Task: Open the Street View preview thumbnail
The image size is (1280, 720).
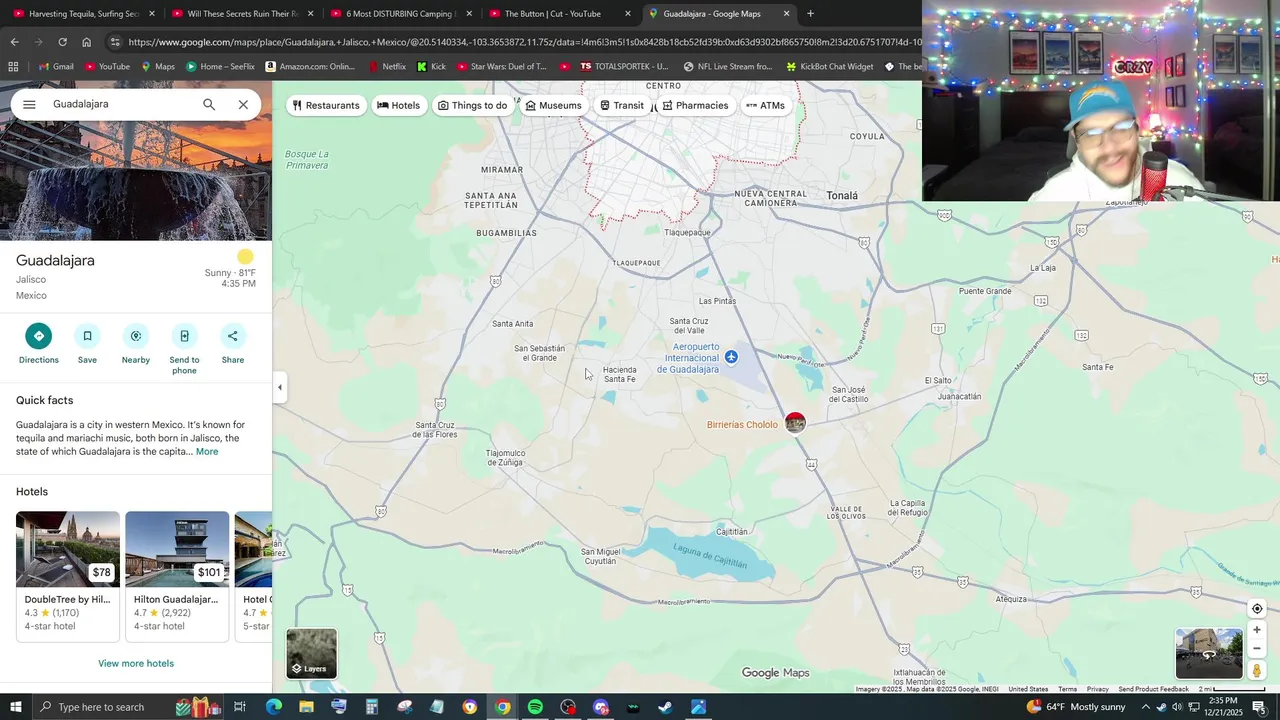Action: click(x=1209, y=654)
